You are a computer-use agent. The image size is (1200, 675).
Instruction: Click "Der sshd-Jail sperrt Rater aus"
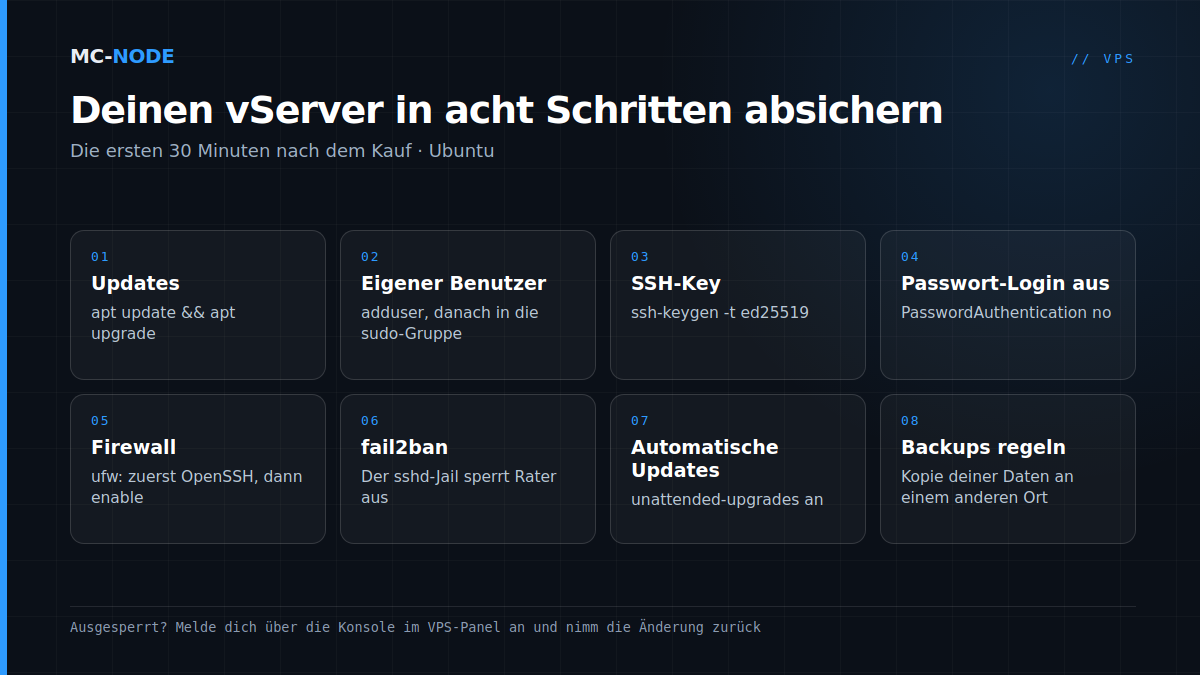pyautogui.click(x=459, y=487)
